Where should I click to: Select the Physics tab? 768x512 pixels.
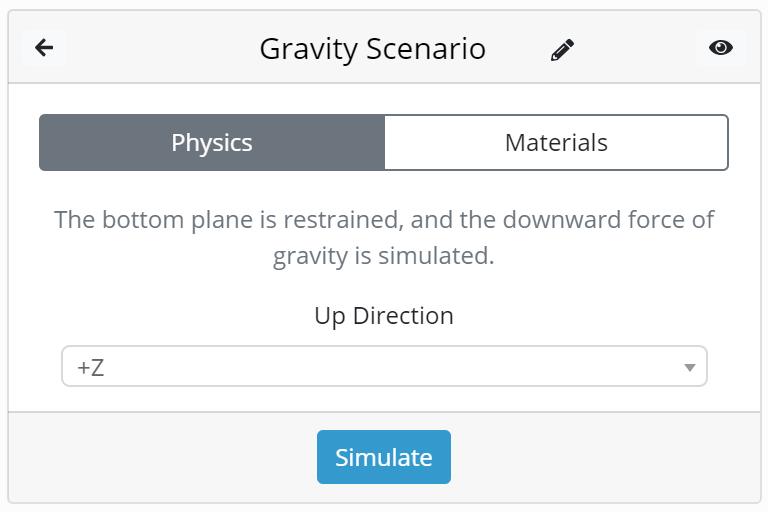(212, 143)
